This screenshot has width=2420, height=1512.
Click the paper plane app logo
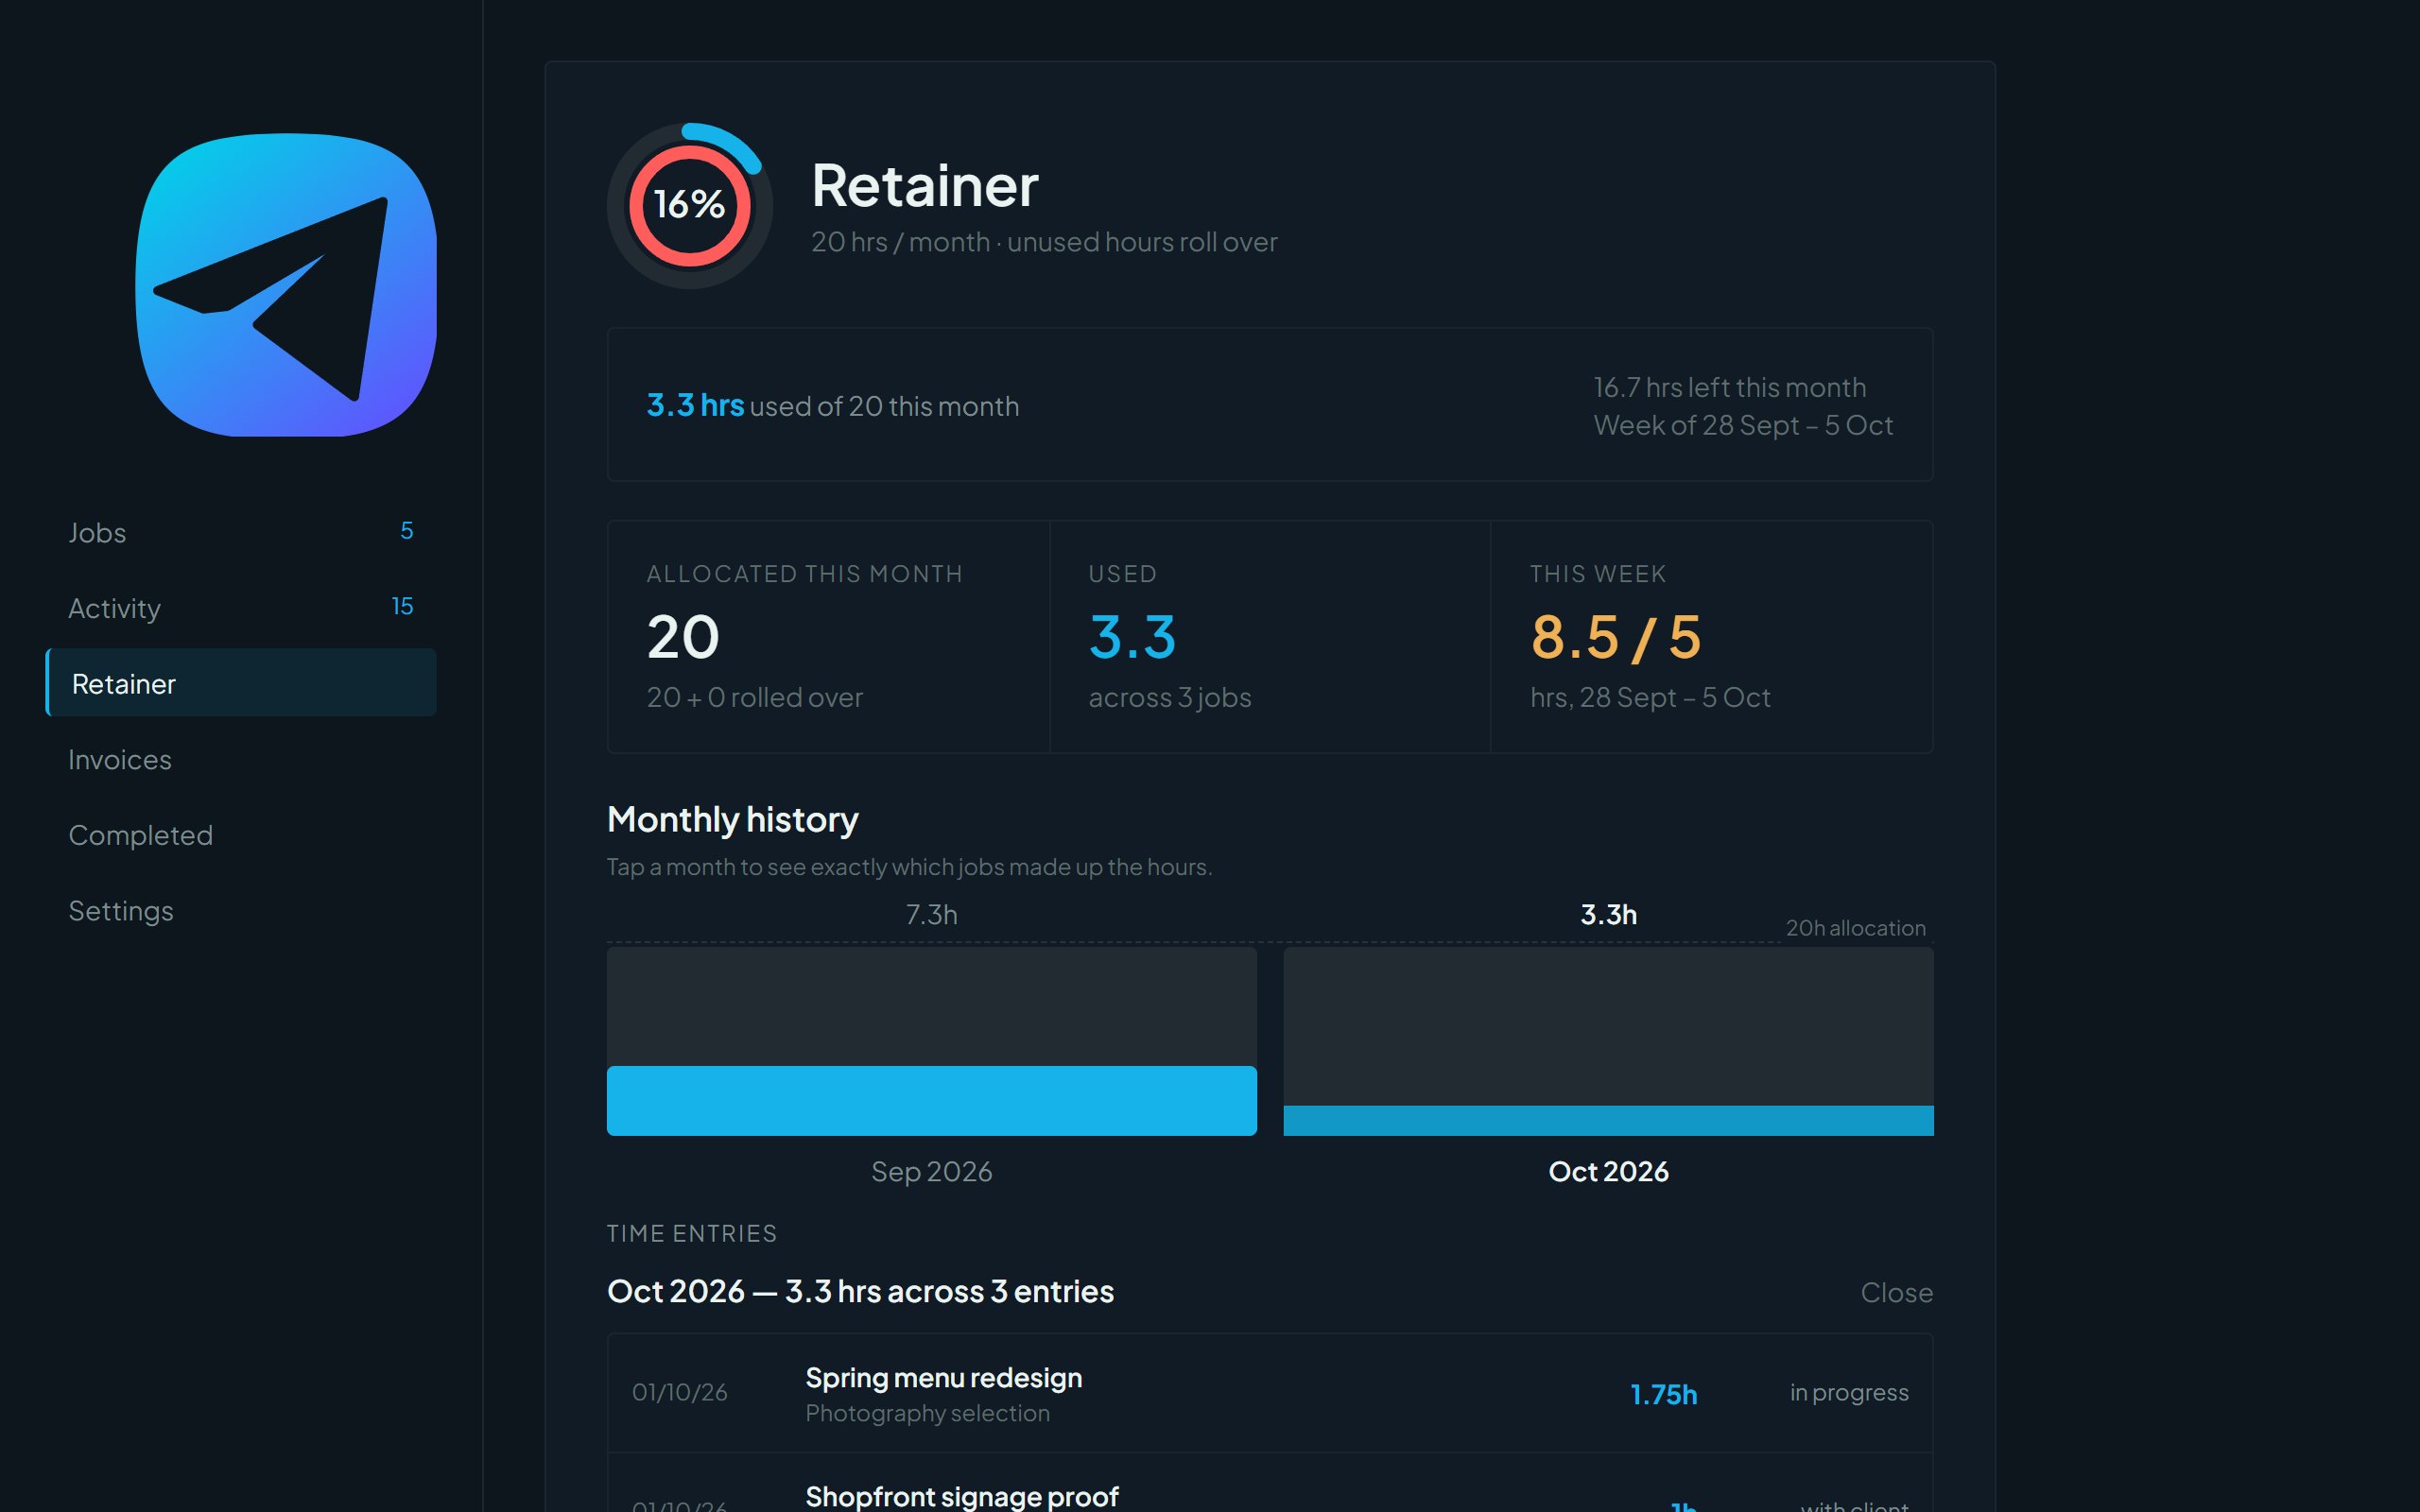(x=286, y=285)
